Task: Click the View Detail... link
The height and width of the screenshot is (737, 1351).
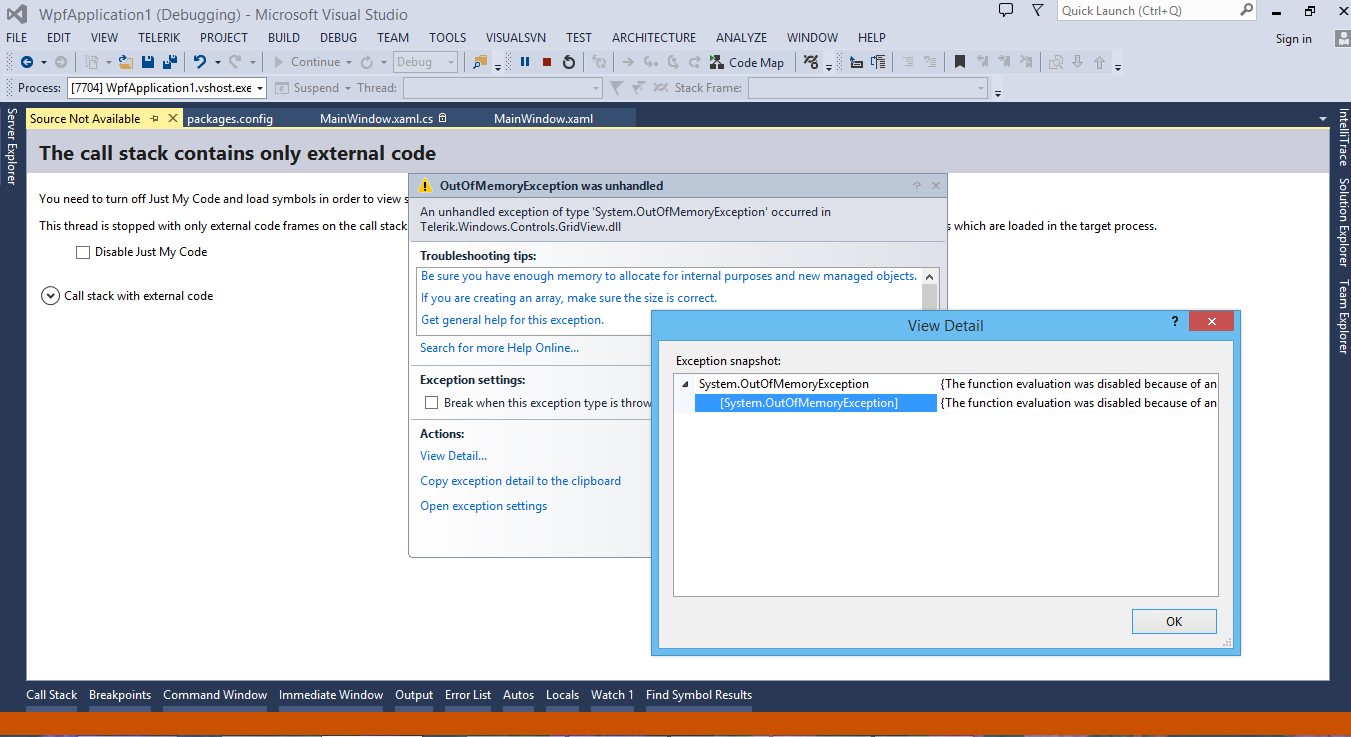Action: tap(453, 456)
